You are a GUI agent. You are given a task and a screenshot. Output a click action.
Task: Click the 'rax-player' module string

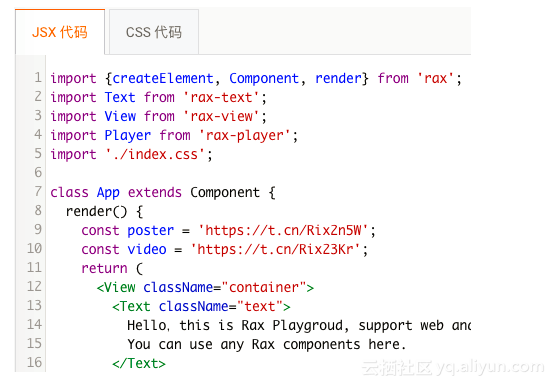point(245,136)
